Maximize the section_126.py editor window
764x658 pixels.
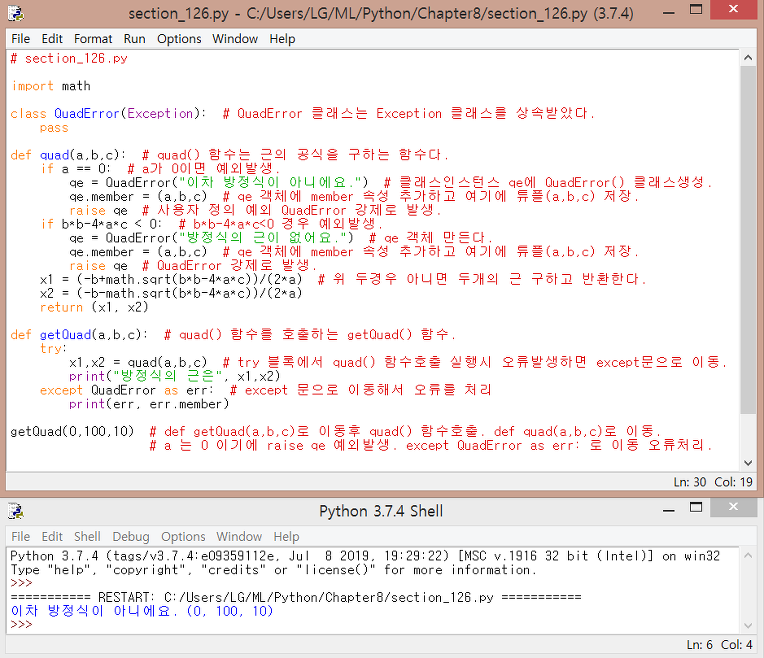696,10
